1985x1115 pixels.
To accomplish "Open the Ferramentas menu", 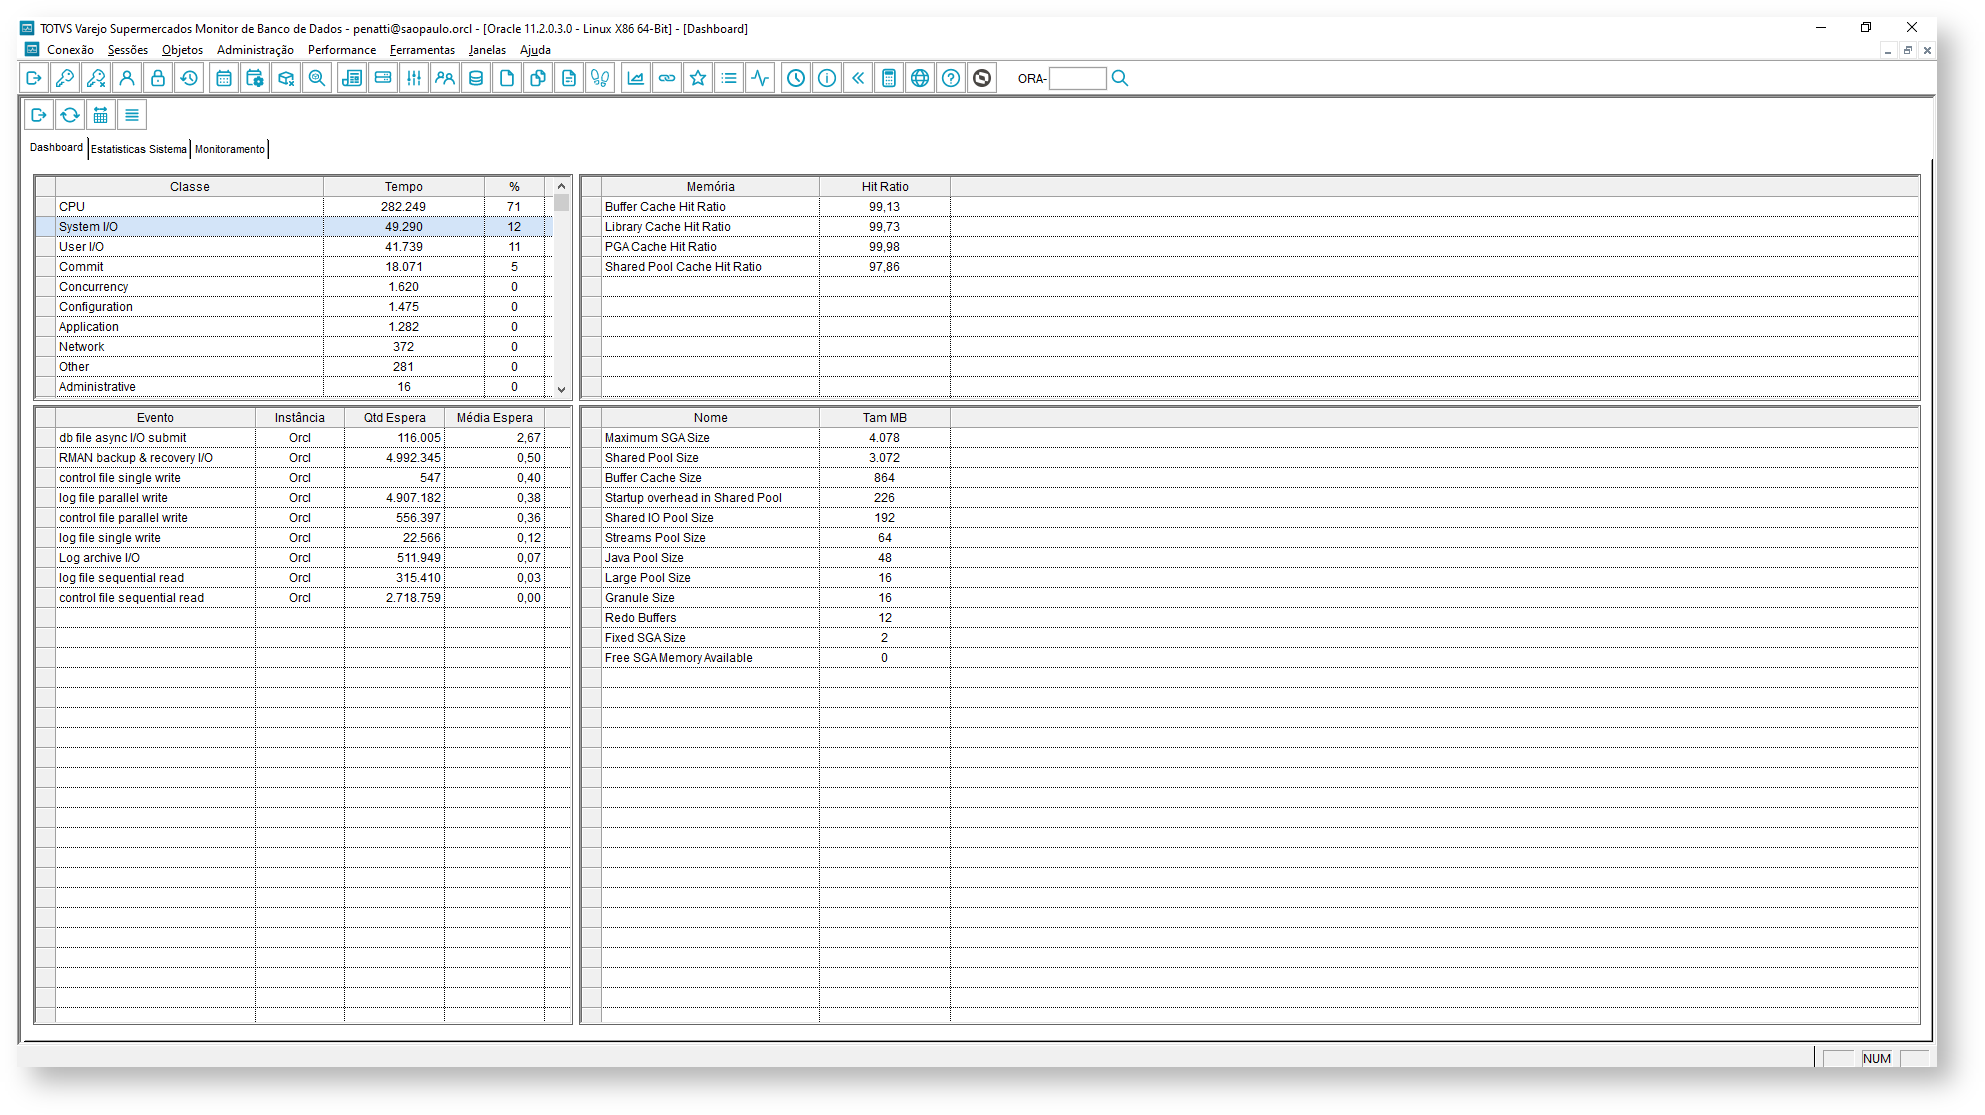I will coord(422,50).
